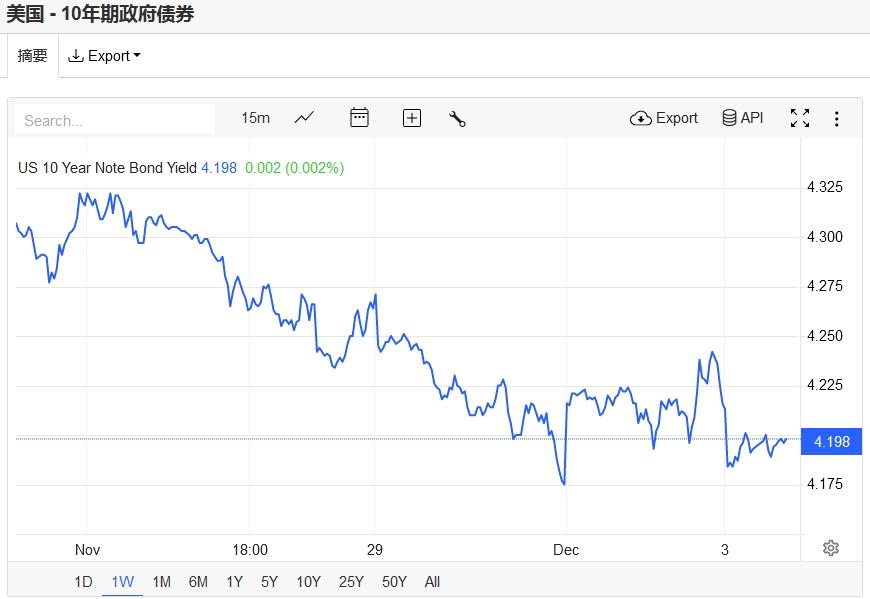
Task: Switch to the 摘要 tab
Action: pyautogui.click(x=32, y=56)
